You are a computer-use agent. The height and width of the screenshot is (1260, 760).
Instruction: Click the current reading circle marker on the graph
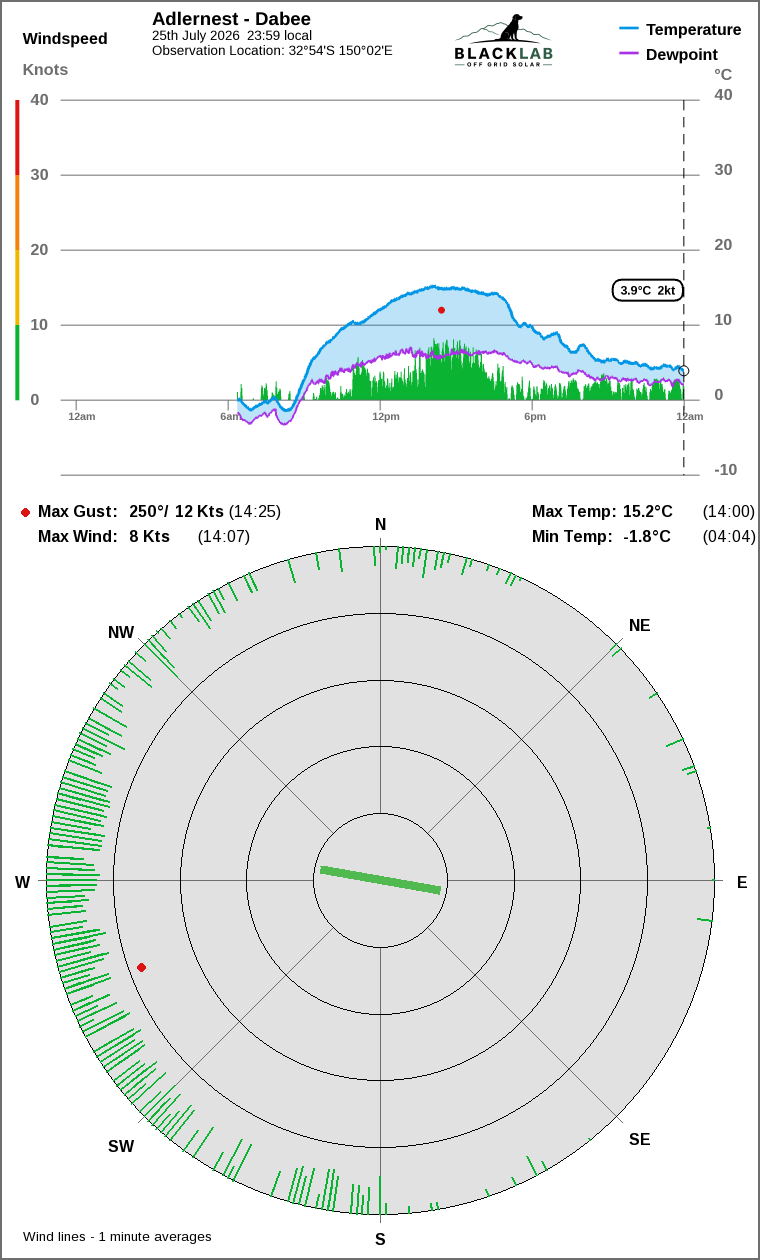click(x=684, y=371)
